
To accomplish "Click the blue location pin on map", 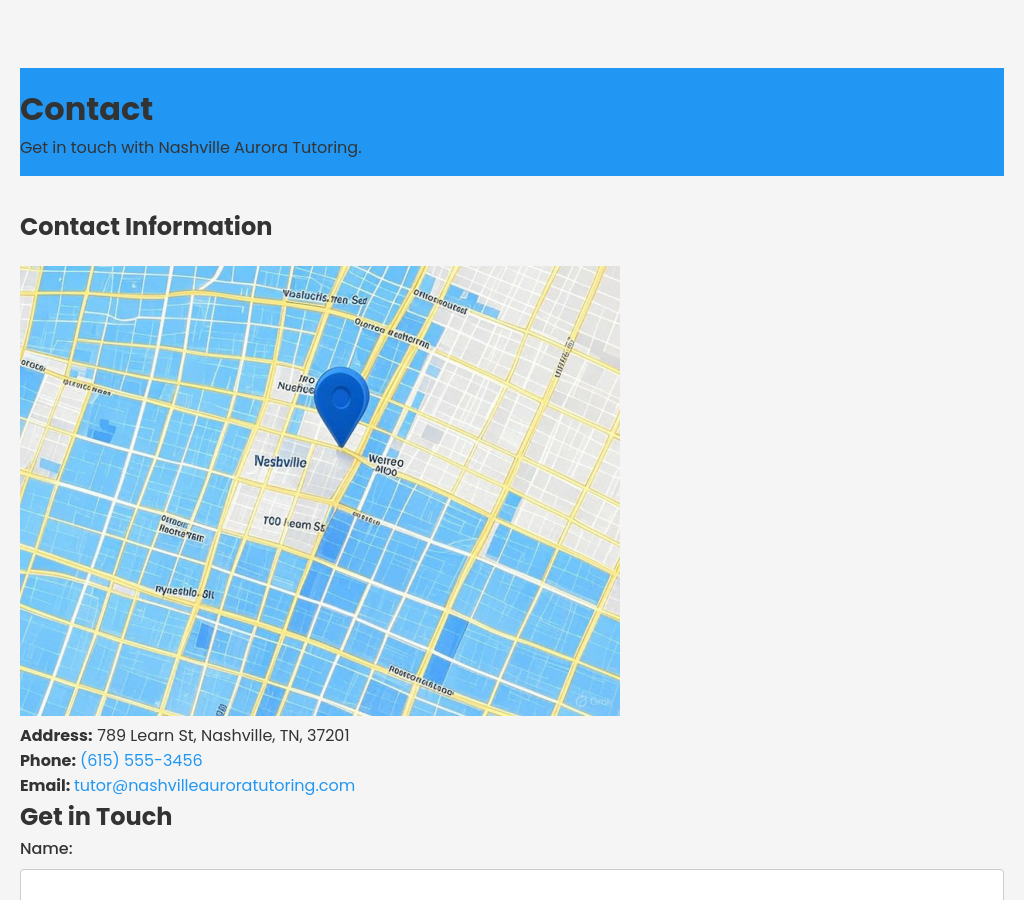I will pyautogui.click(x=341, y=402).
